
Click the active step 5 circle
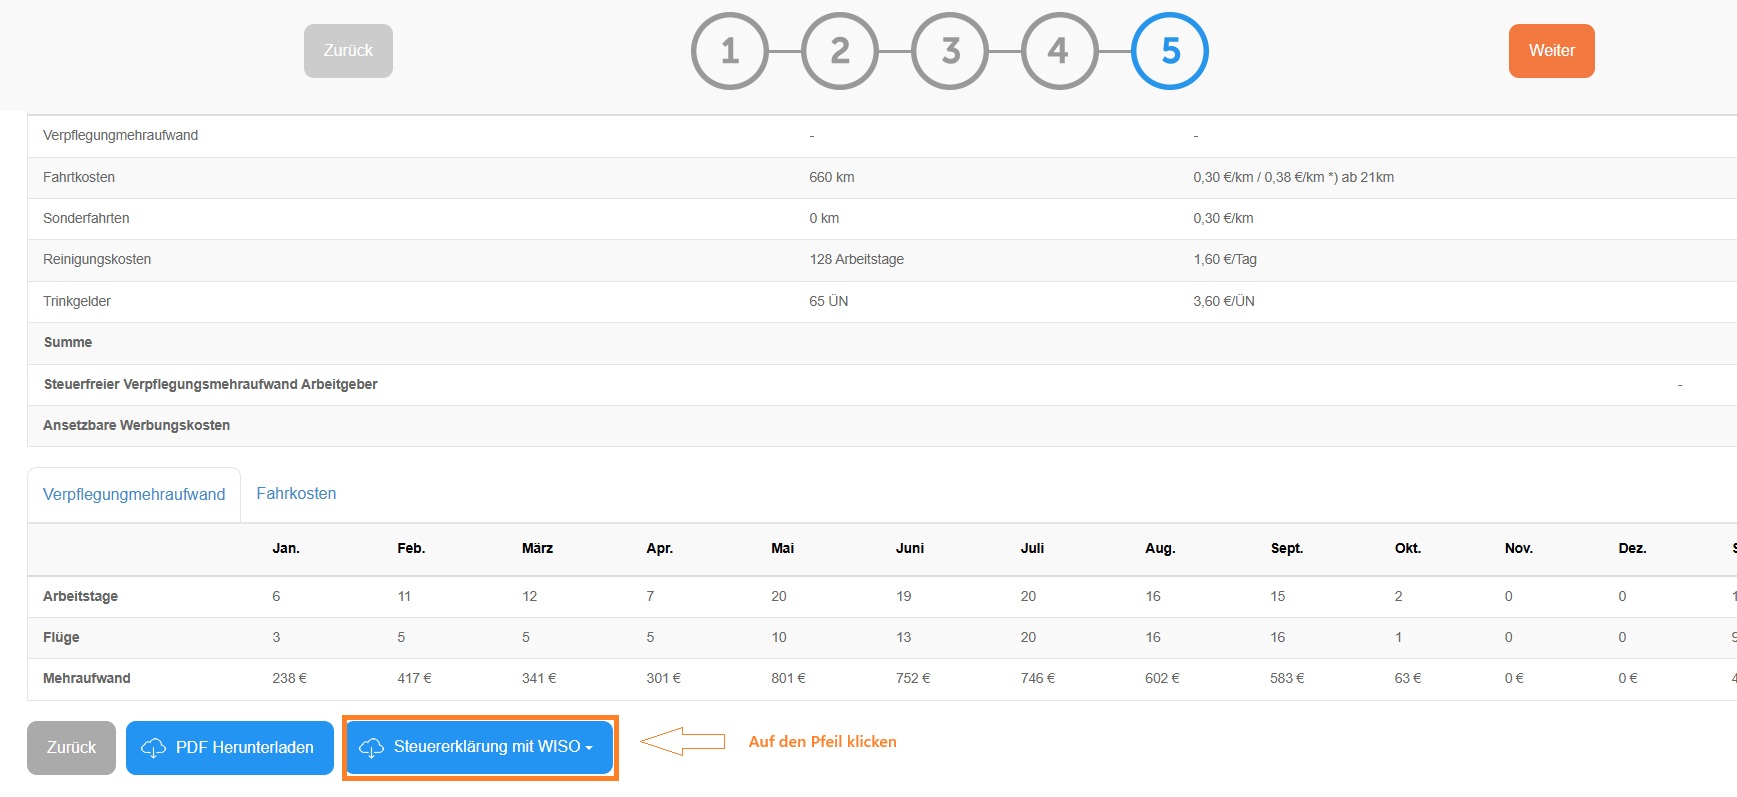[1170, 51]
